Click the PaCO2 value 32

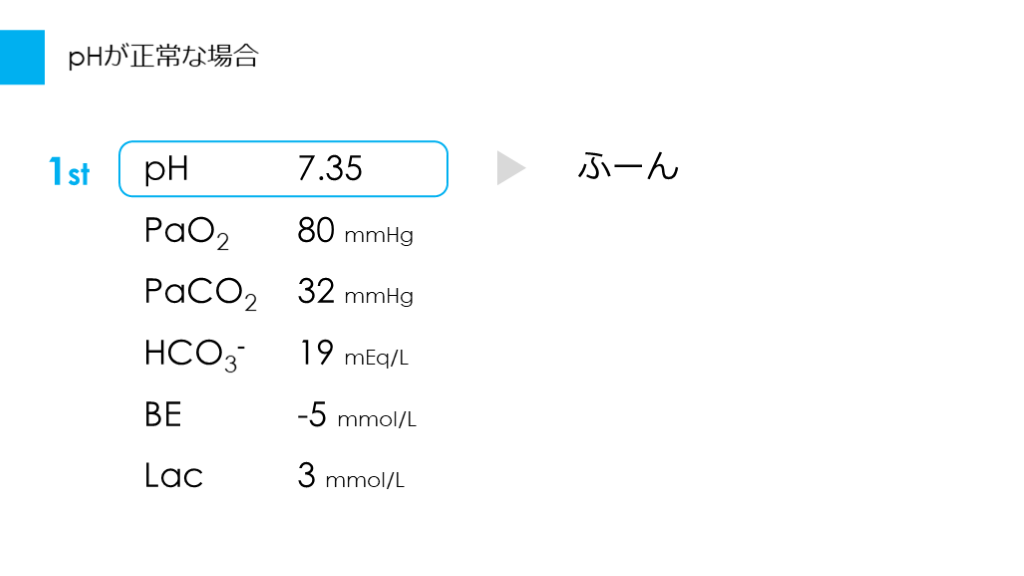click(316, 292)
